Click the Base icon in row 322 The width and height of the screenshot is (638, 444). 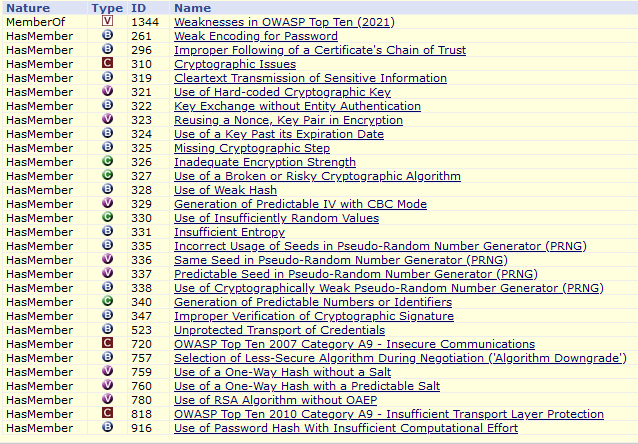(x=107, y=105)
